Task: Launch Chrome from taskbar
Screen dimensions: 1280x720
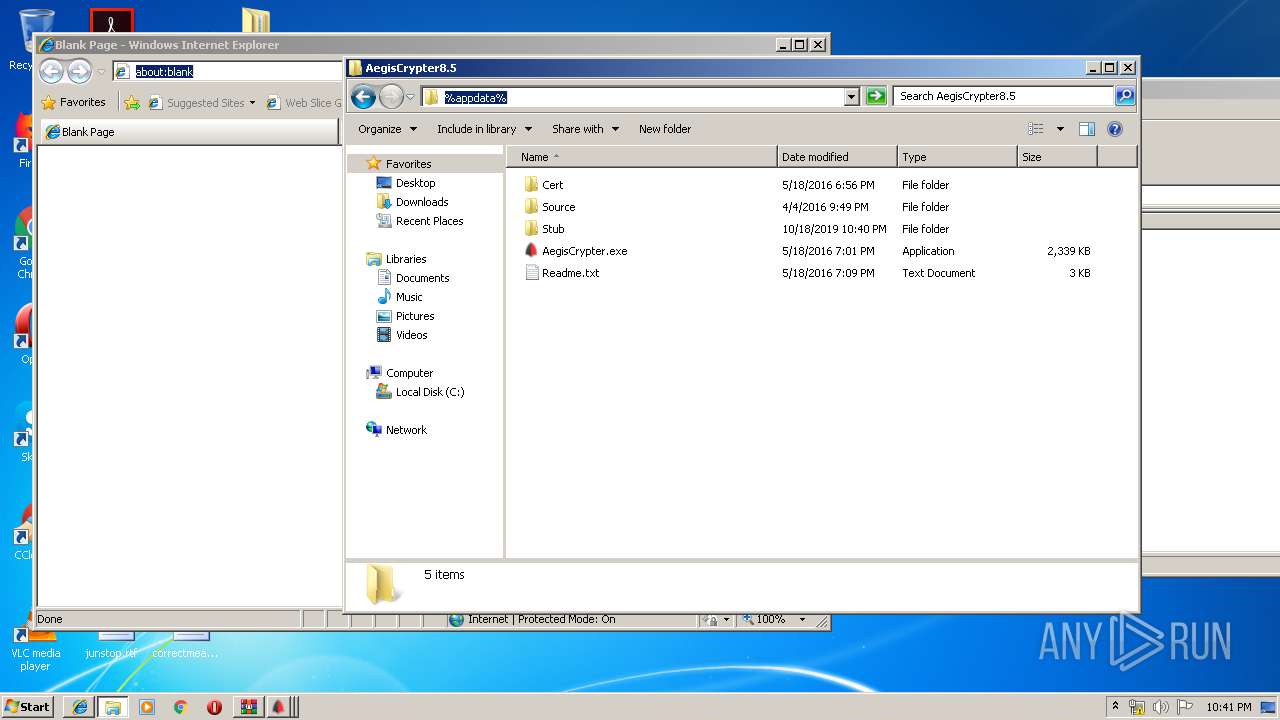Action: [180, 707]
